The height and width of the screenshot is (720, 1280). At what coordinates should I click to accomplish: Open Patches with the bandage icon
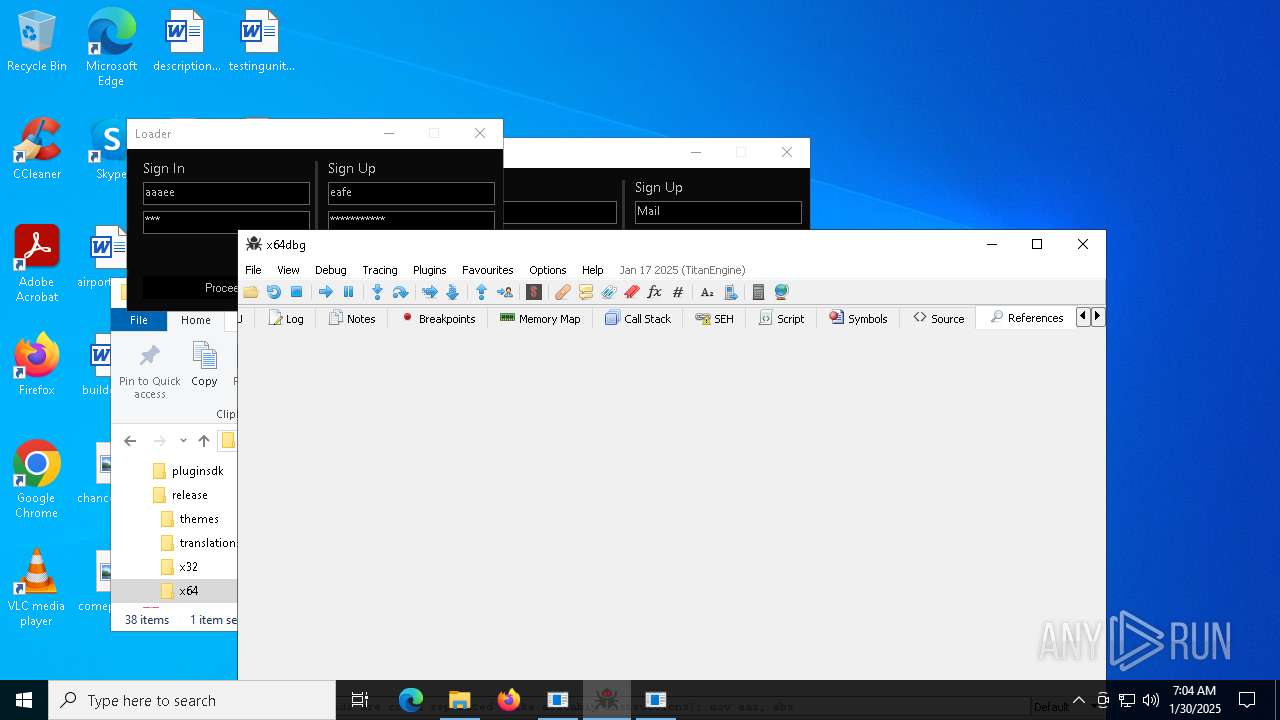(563, 292)
